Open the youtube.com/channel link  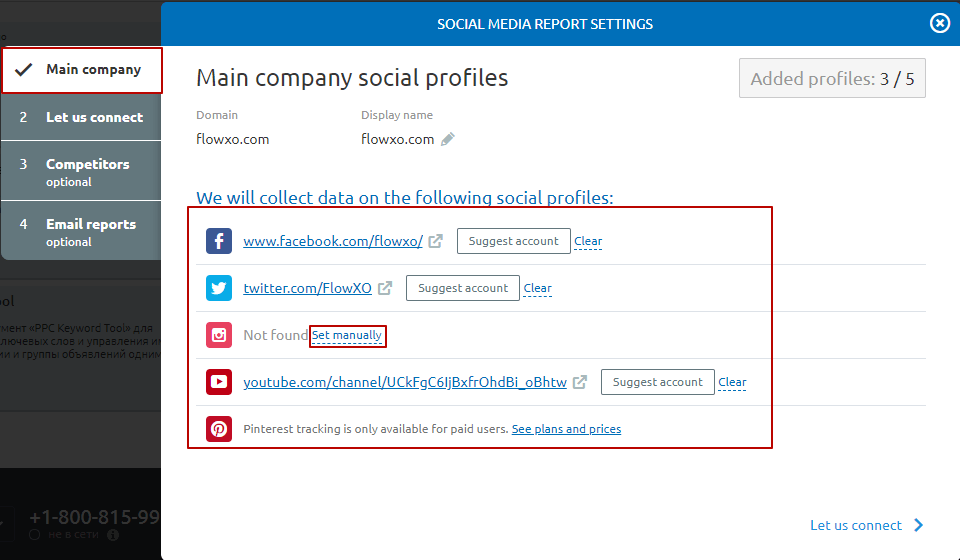tap(405, 382)
